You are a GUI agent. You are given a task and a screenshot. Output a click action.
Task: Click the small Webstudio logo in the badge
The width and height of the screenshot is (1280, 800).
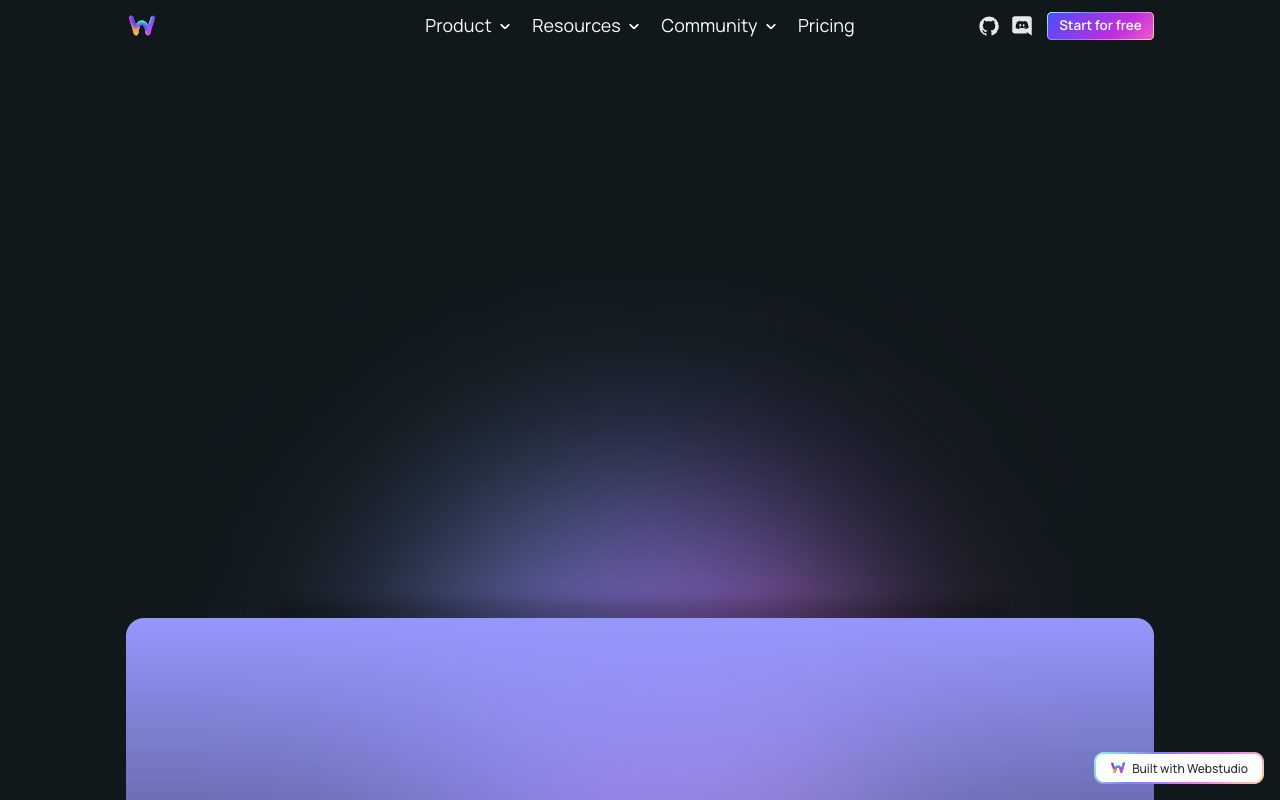(1118, 768)
